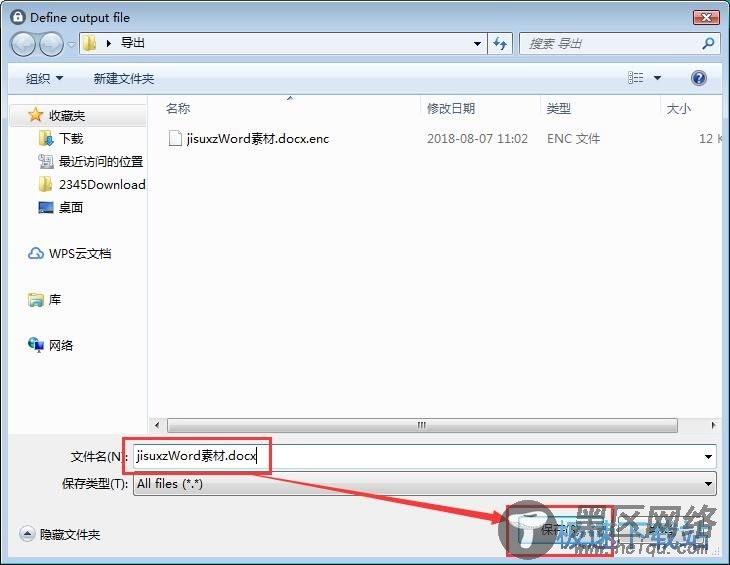Go back with the Back arrow button
The height and width of the screenshot is (565, 730).
click(x=22, y=45)
